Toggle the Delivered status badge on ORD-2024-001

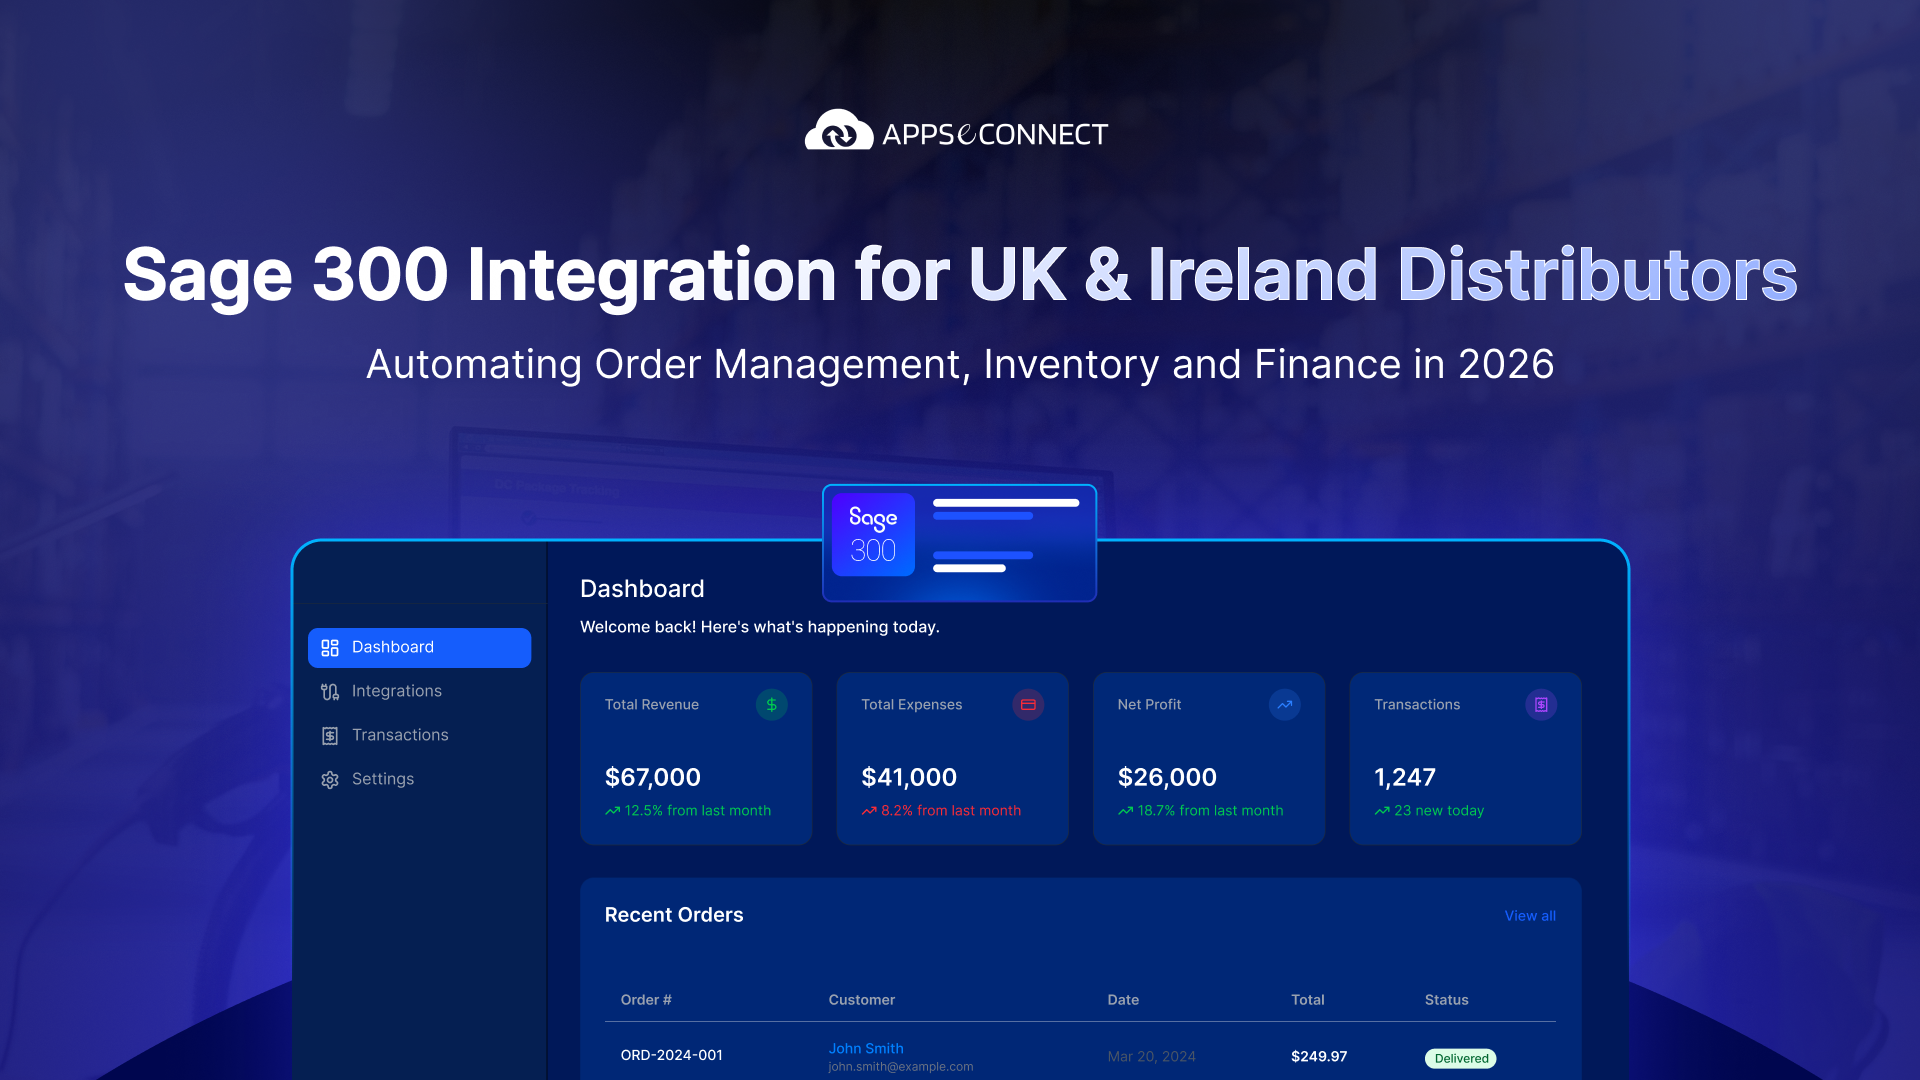click(1460, 1058)
